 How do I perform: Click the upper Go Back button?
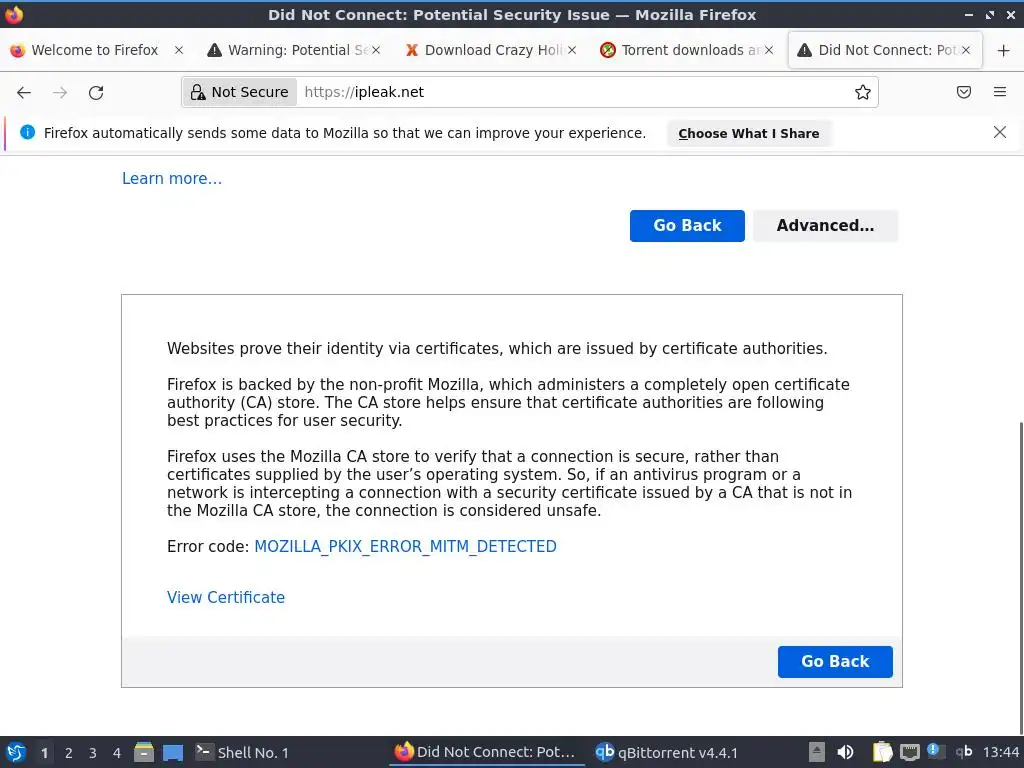click(687, 225)
